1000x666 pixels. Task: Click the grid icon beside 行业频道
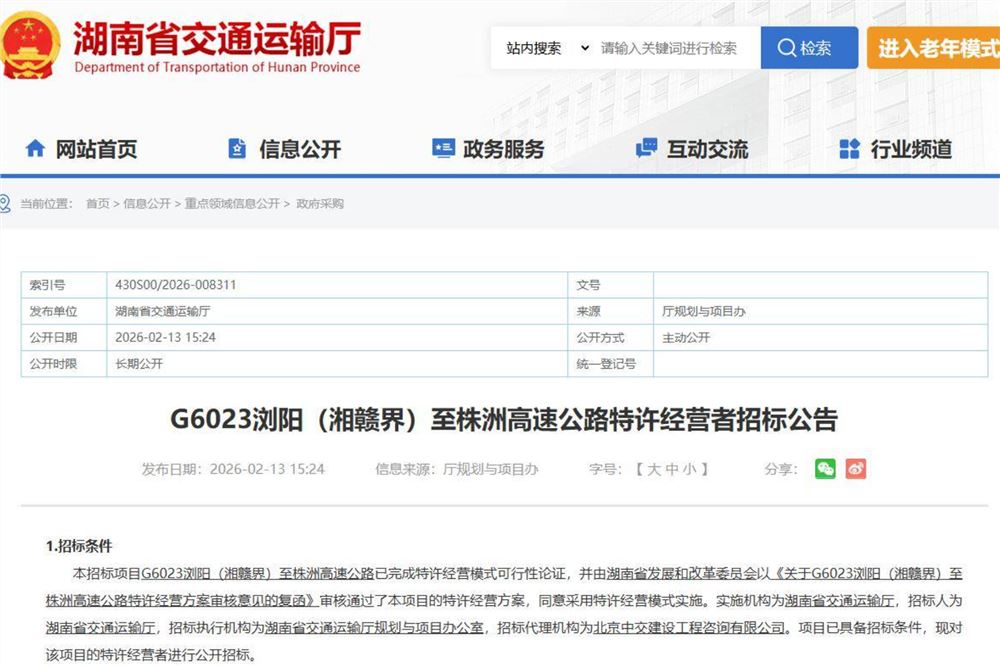pyautogui.click(x=847, y=147)
